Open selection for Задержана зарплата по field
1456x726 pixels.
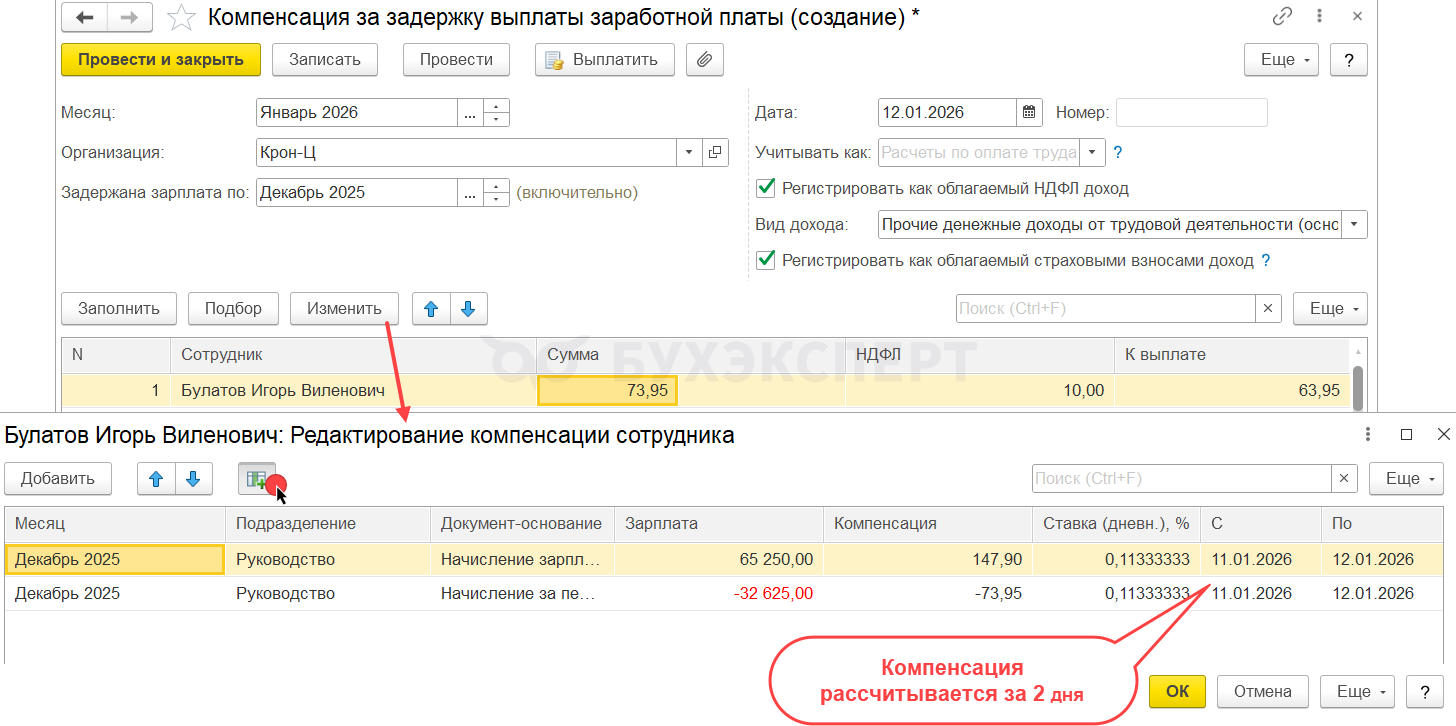[470, 193]
